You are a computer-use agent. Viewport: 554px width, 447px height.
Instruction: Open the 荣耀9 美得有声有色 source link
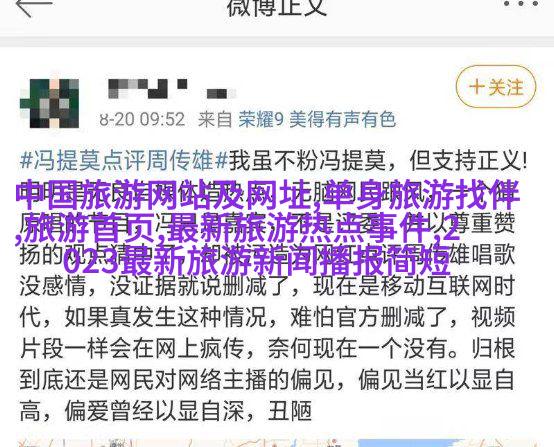(317, 119)
